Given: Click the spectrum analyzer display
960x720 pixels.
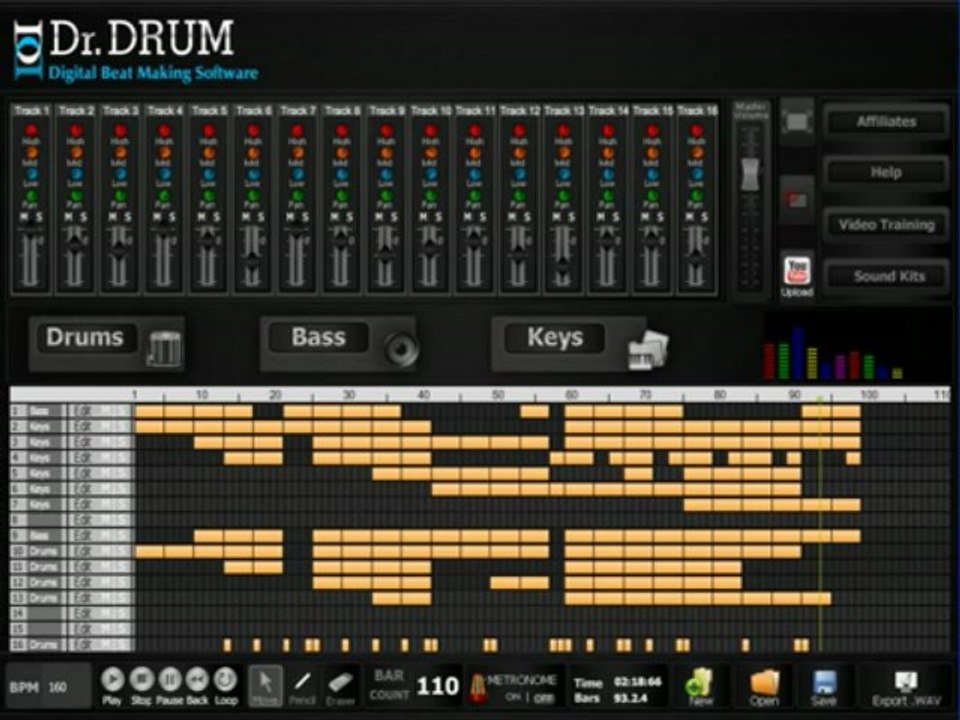Looking at the screenshot, I should pyautogui.click(x=833, y=354).
